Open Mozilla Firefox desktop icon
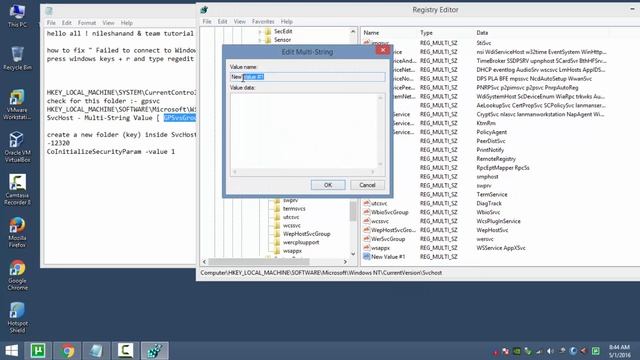This screenshot has width=640, height=360. (17, 233)
